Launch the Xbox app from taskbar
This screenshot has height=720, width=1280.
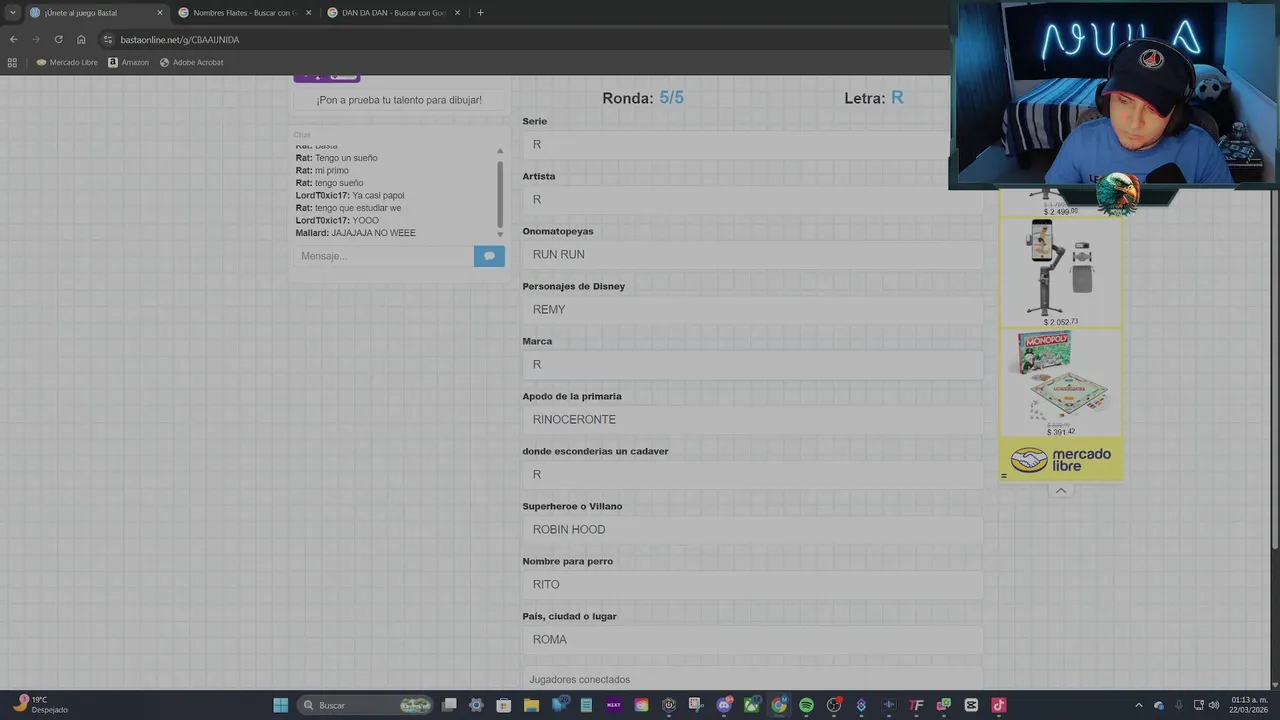coord(751,705)
